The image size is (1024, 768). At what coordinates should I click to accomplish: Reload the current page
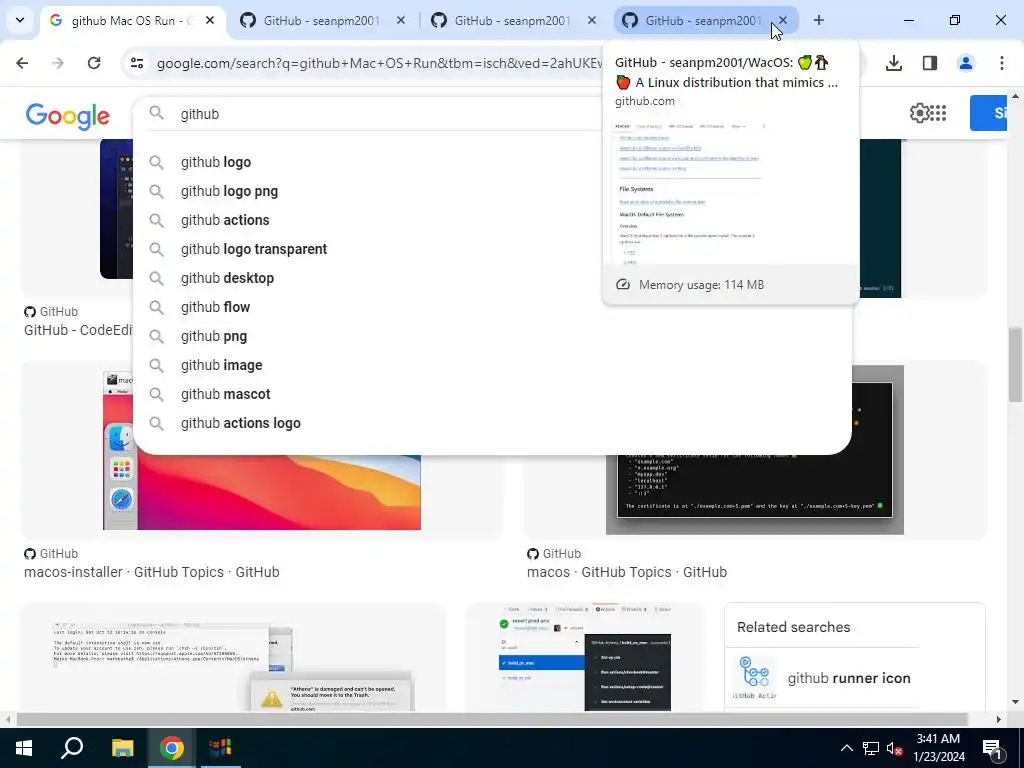(94, 63)
